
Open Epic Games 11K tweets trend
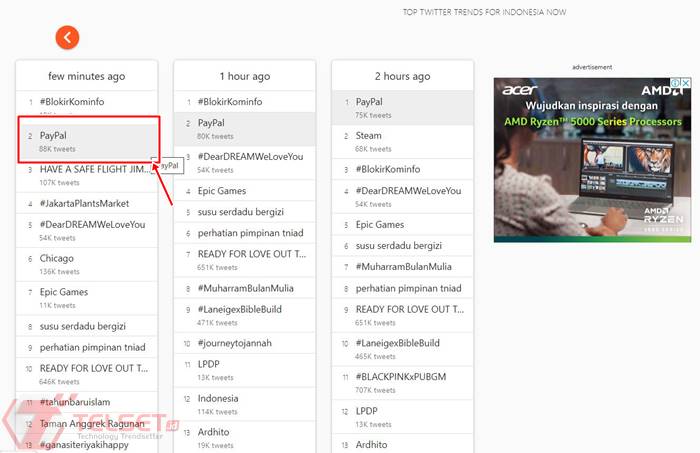coord(87,298)
